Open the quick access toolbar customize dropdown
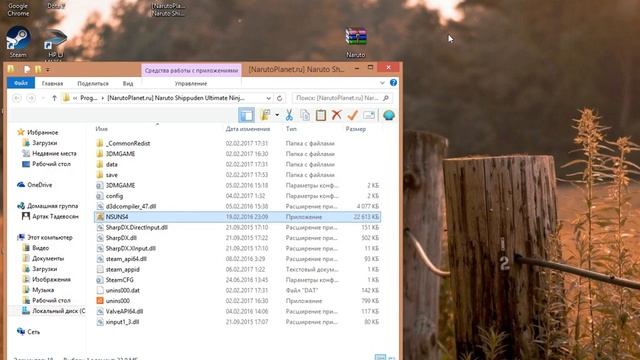Image resolution: width=640 pixels, height=360 pixels. tap(48, 70)
